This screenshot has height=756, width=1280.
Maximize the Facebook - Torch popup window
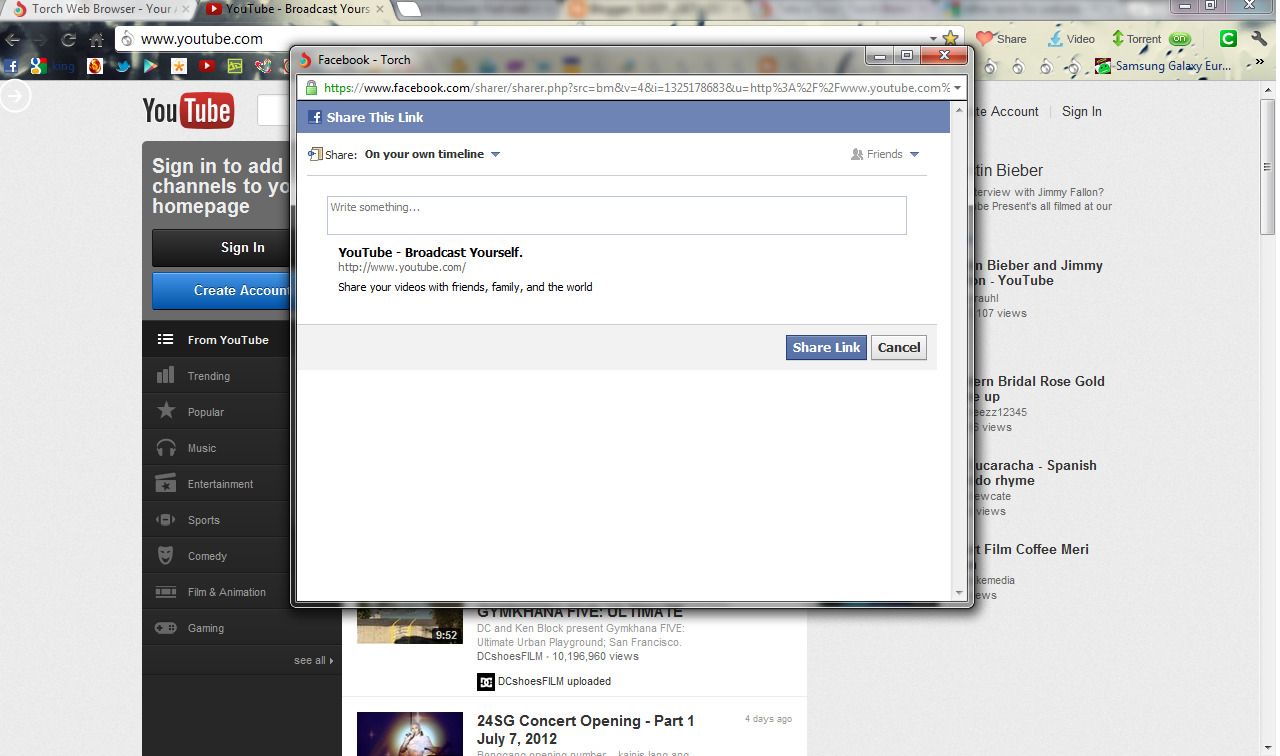click(907, 56)
